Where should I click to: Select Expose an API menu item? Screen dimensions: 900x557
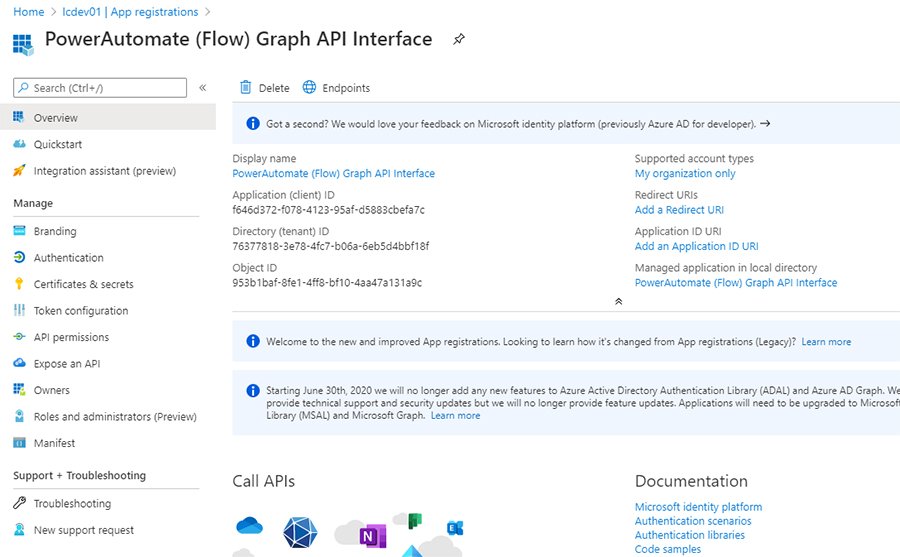coord(66,364)
